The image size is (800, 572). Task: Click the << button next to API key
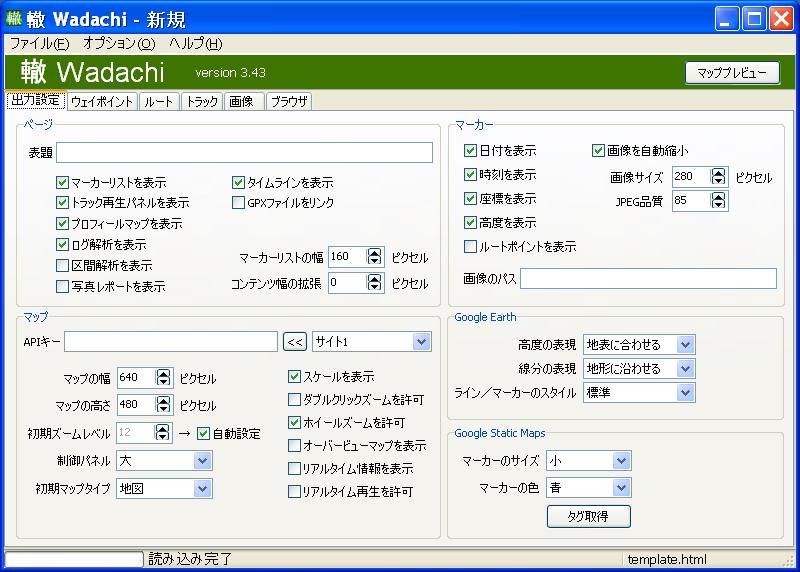click(295, 342)
